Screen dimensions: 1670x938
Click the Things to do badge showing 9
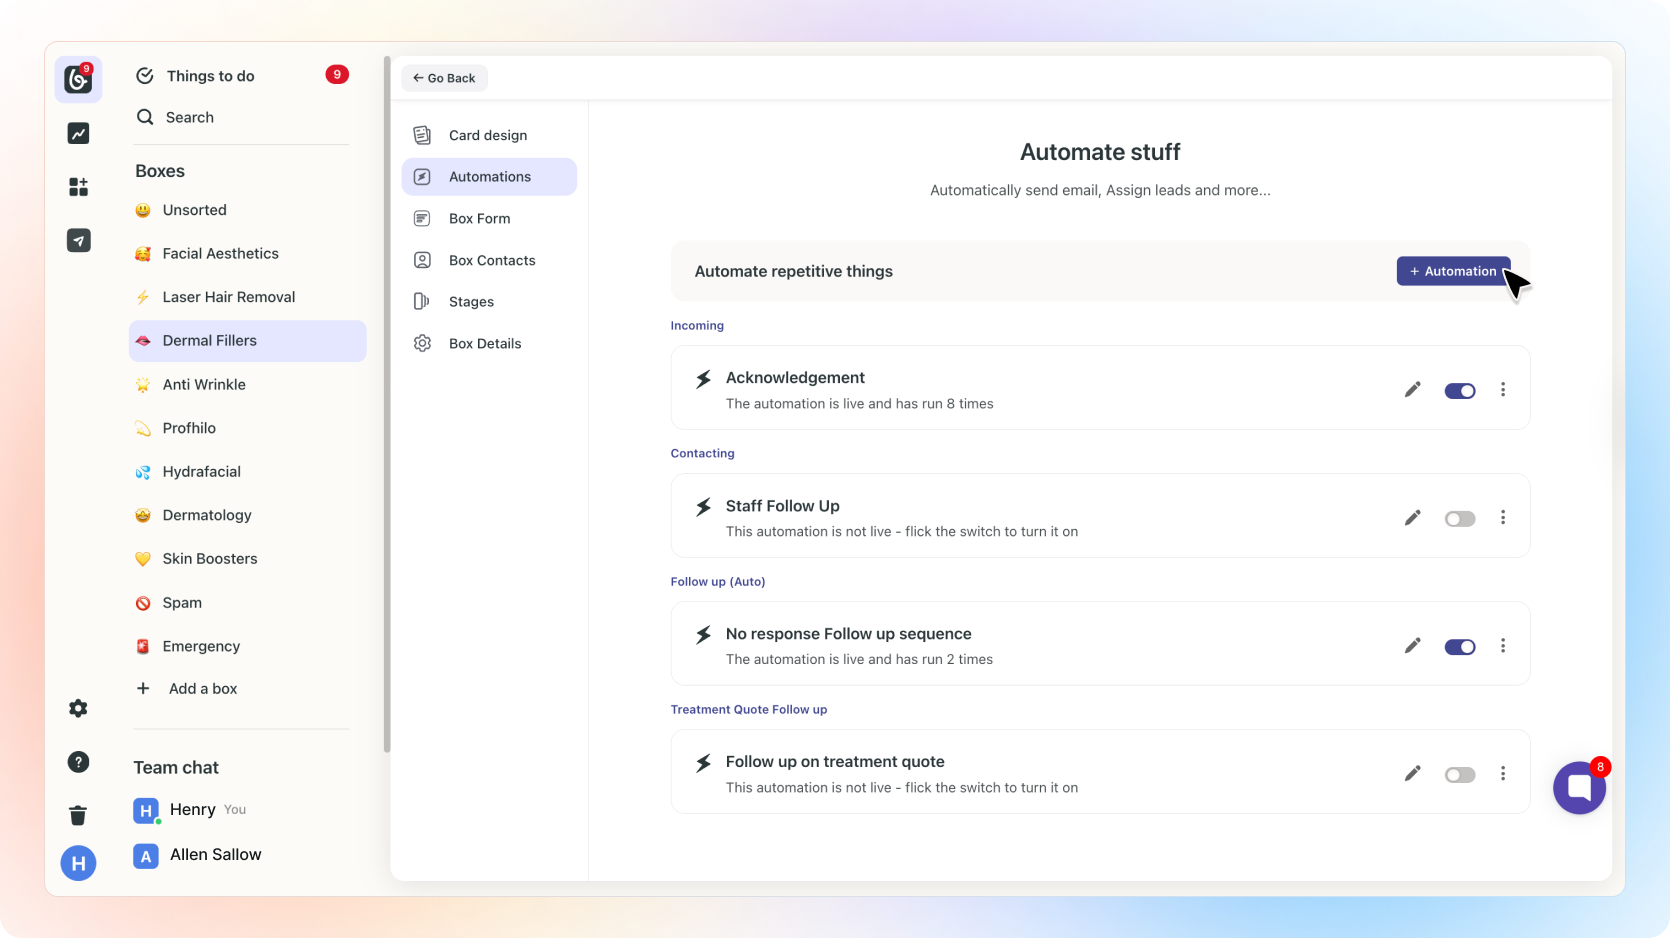337,74
